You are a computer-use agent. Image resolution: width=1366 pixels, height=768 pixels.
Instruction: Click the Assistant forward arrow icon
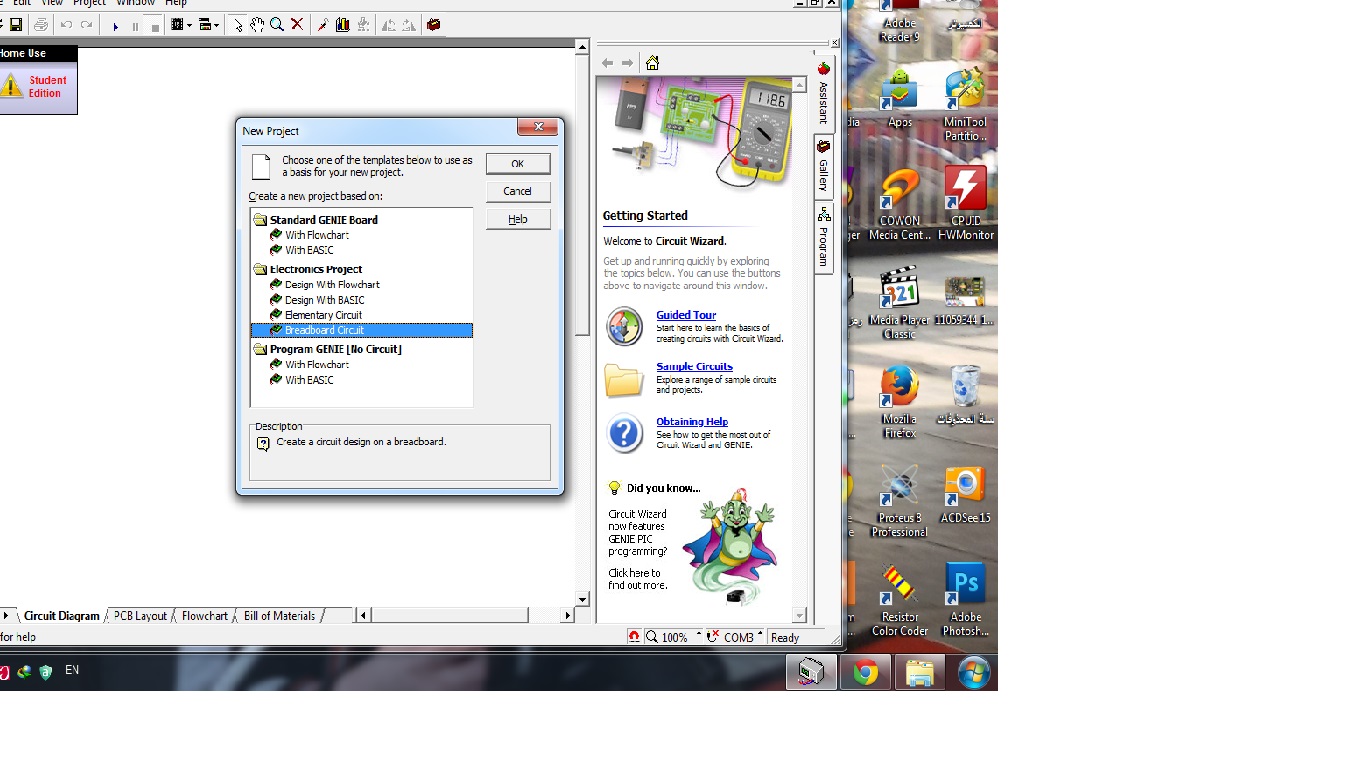627,63
